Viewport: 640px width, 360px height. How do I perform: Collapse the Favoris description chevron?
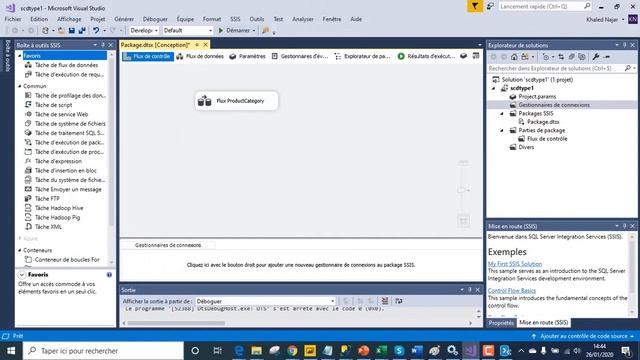[x=22, y=275]
